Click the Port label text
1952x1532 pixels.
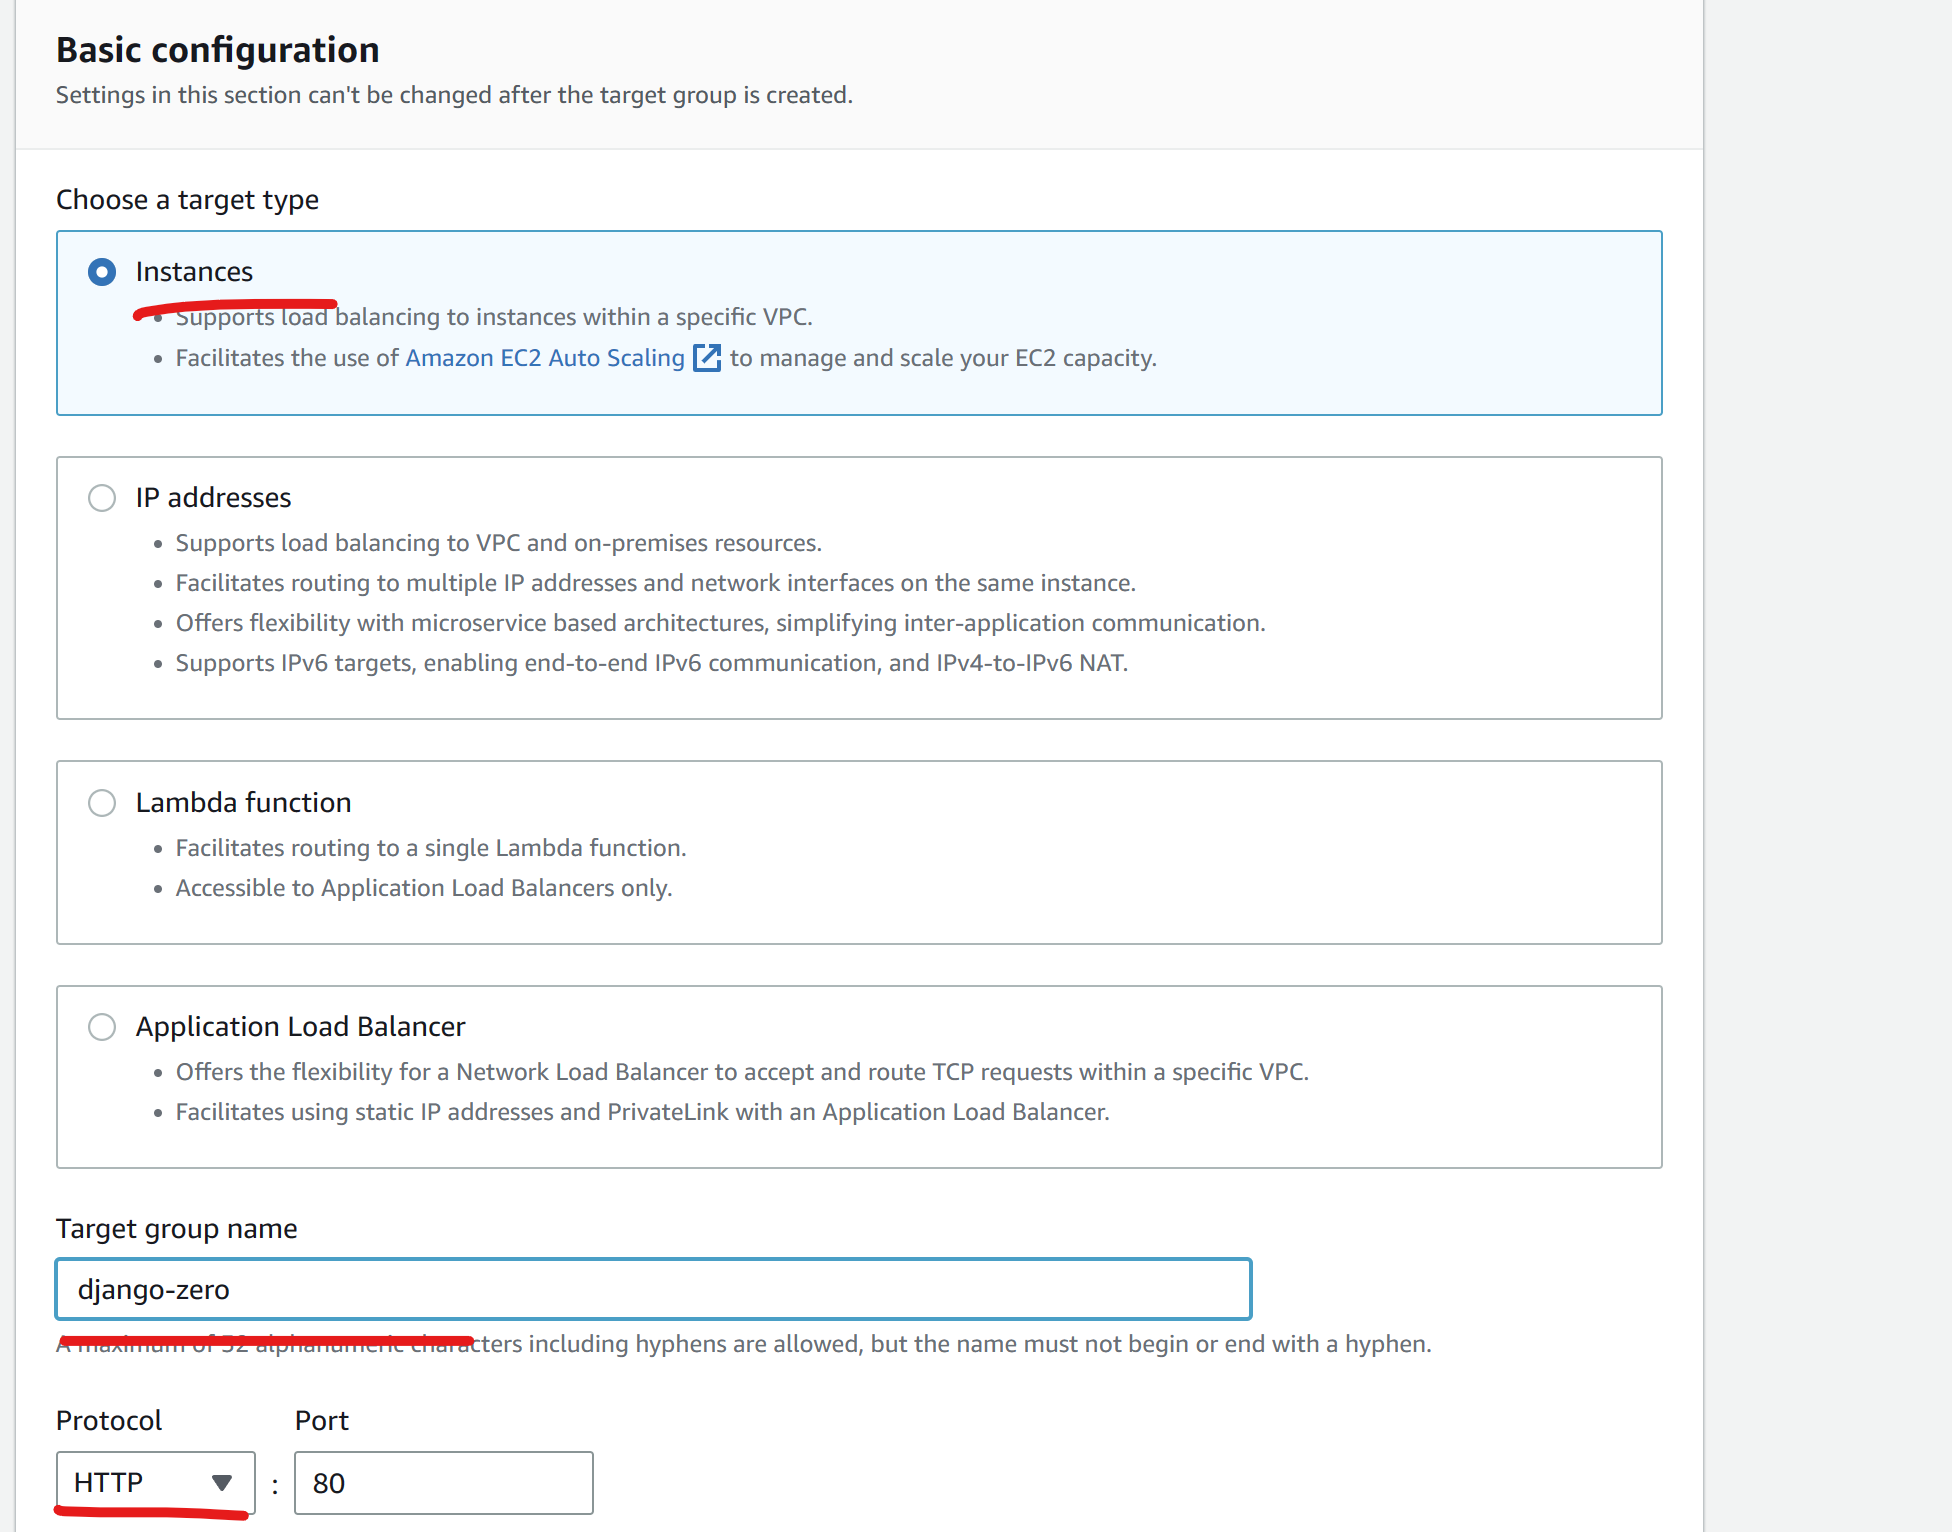tap(321, 1421)
